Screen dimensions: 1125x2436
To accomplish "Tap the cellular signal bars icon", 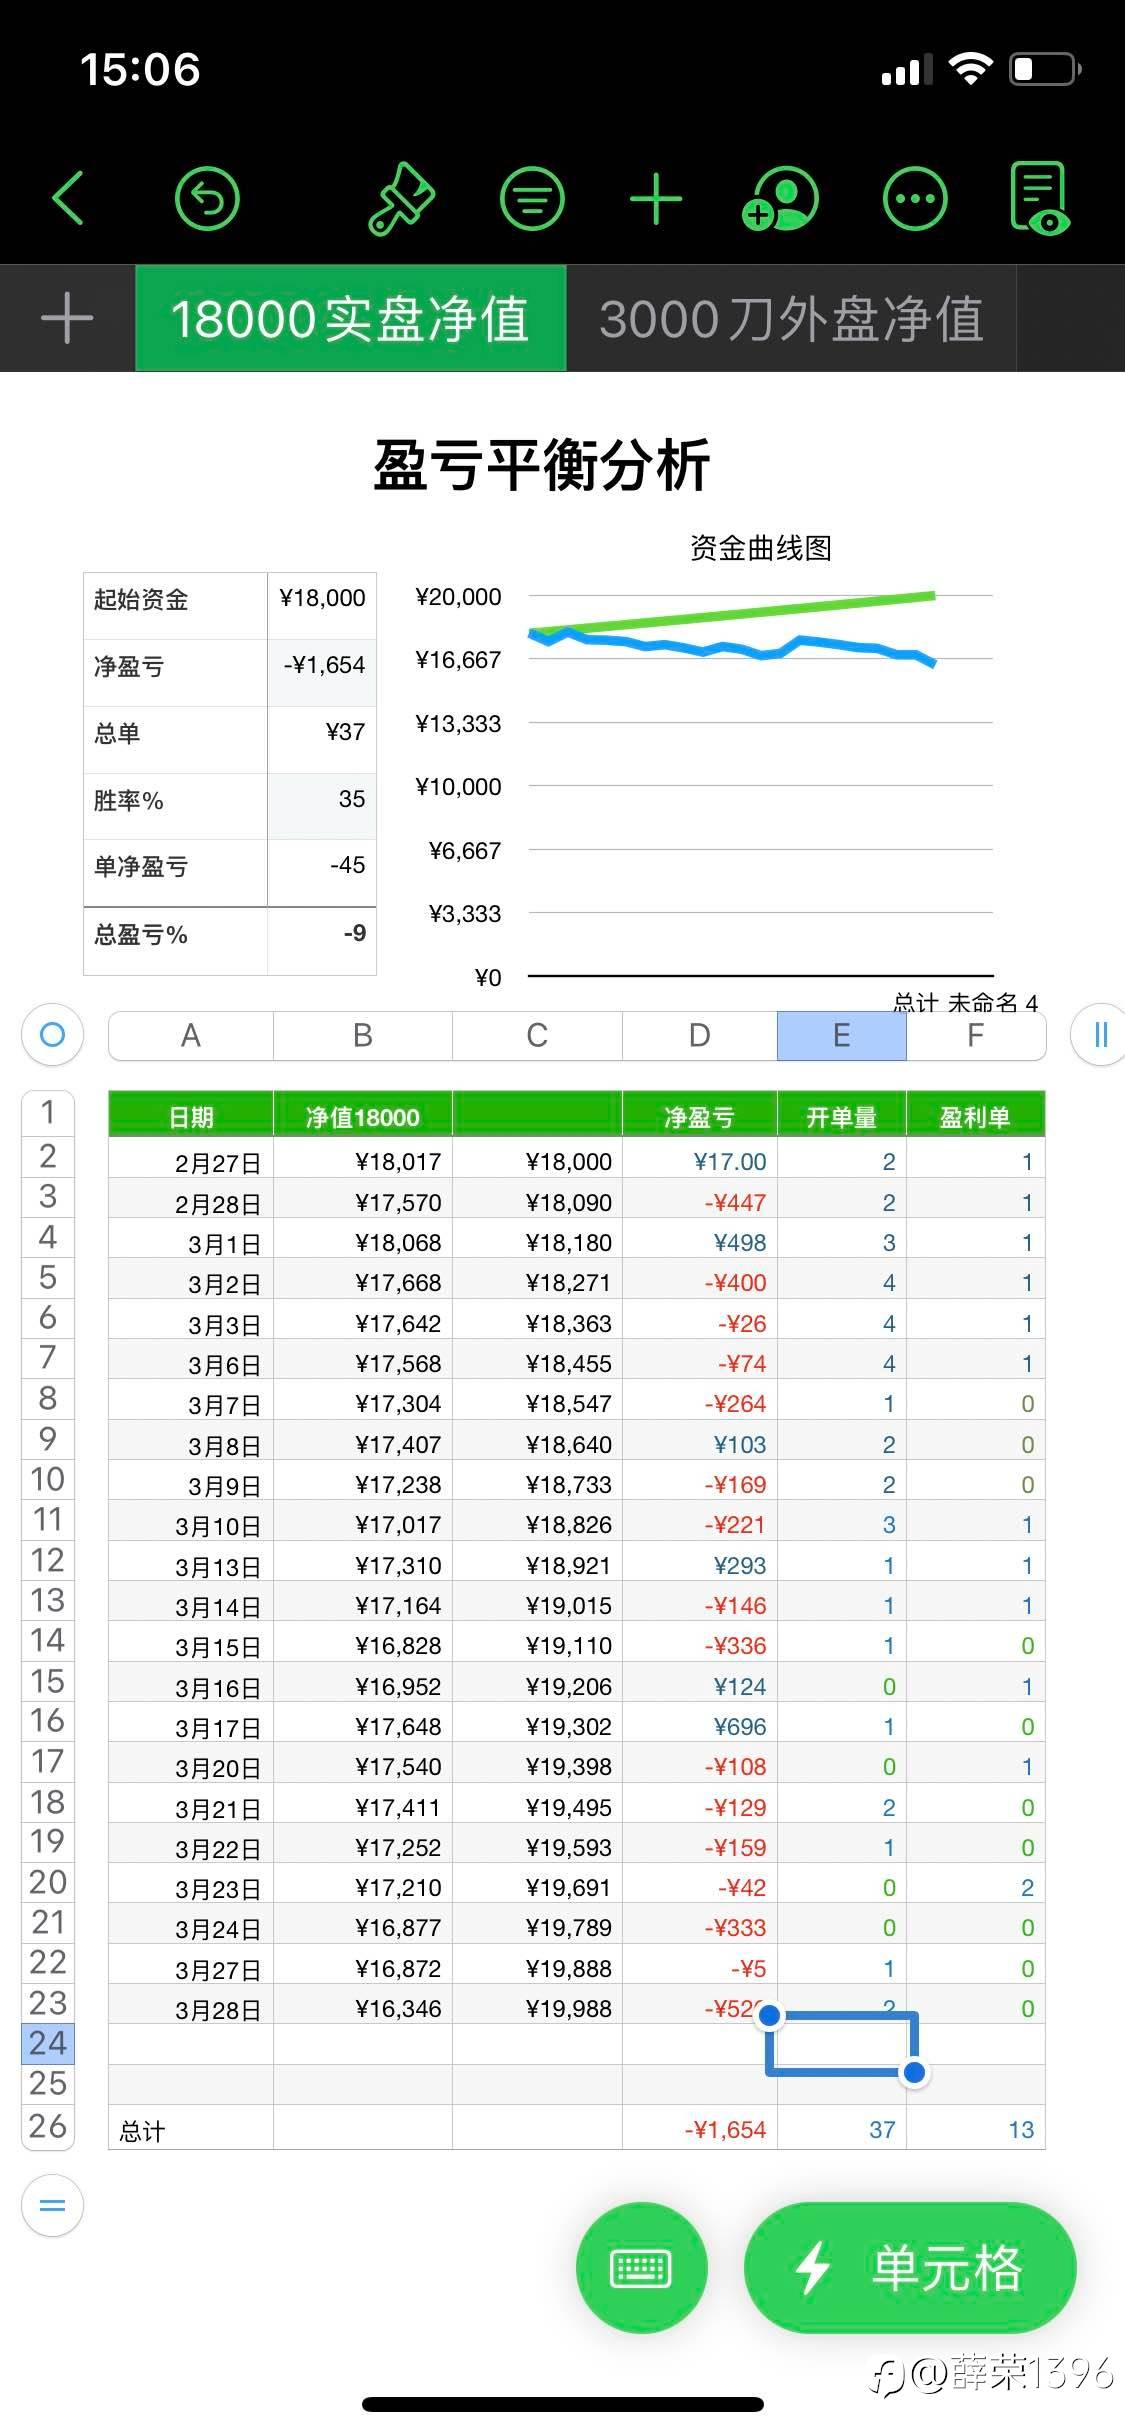I will coord(906,70).
